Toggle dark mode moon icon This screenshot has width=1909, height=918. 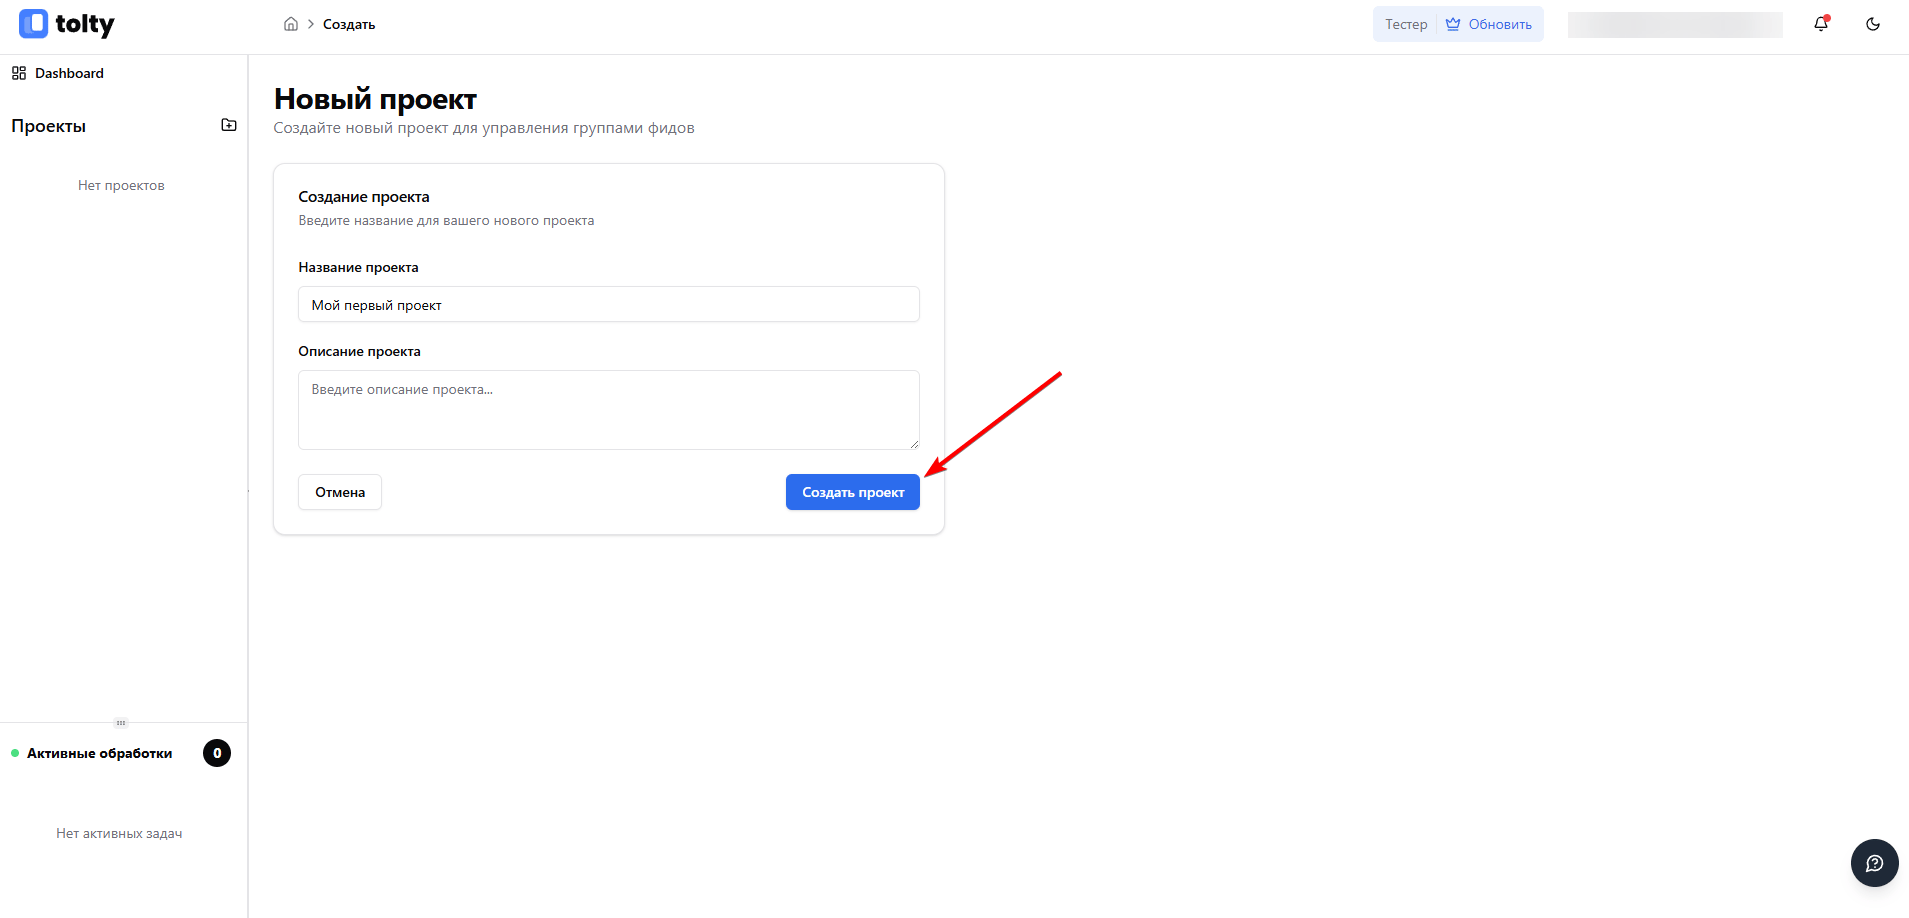[1873, 24]
